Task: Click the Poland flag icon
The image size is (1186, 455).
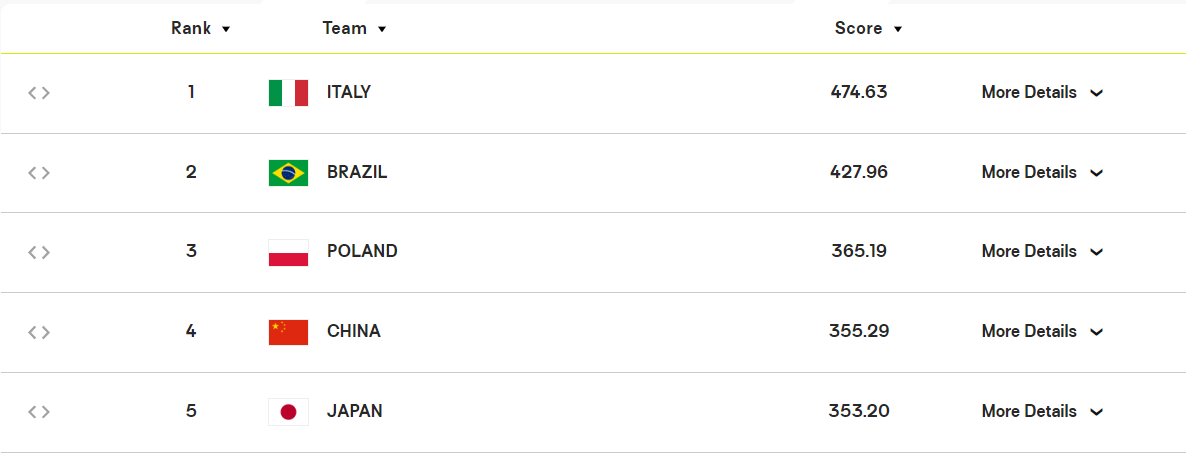Action: 288,252
